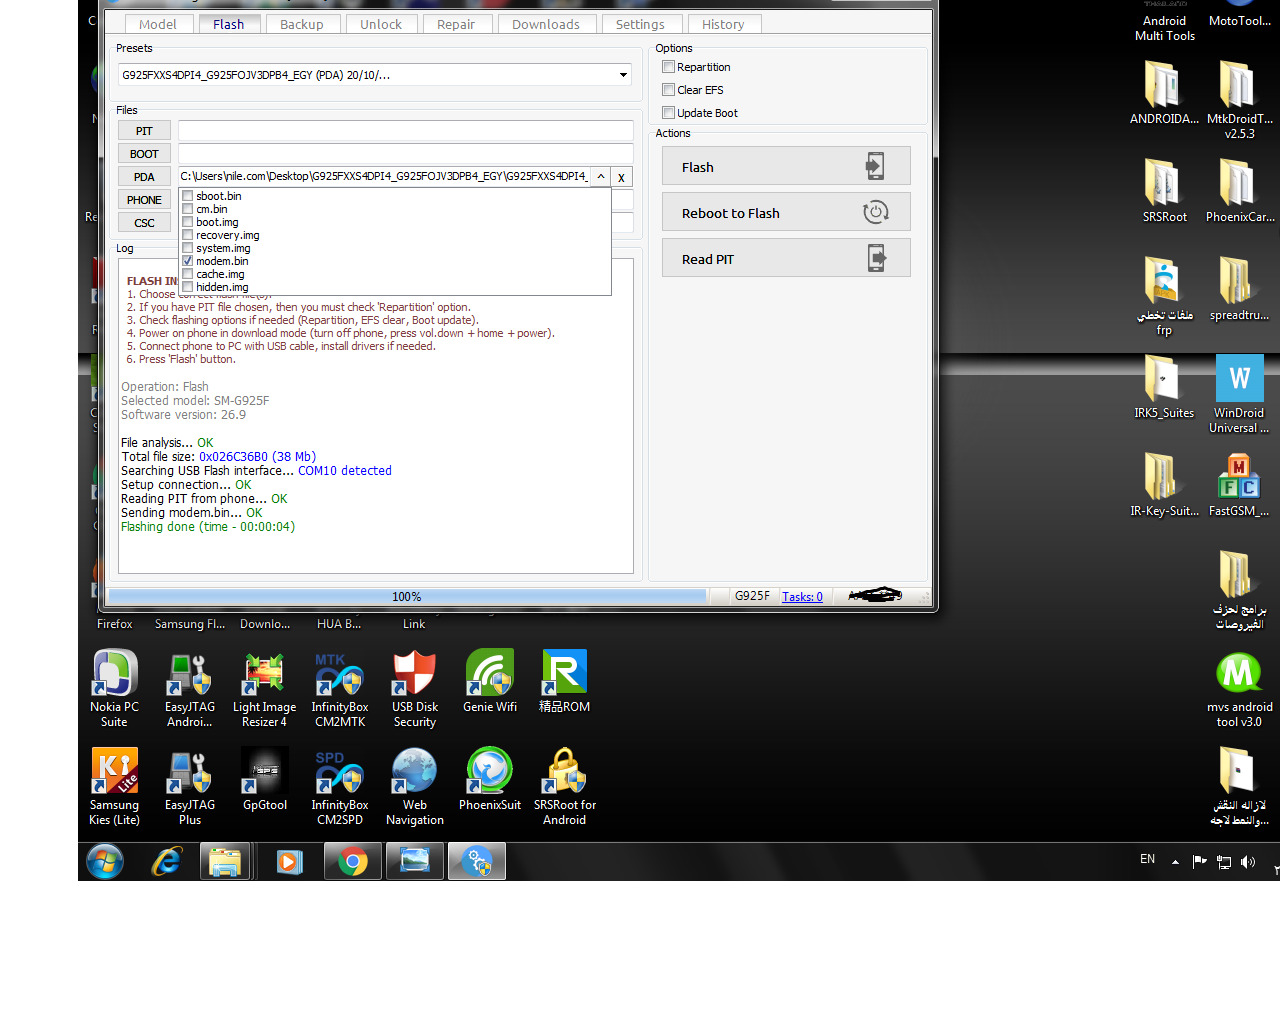
Task: Switch to the Backup tab
Action: 301,24
